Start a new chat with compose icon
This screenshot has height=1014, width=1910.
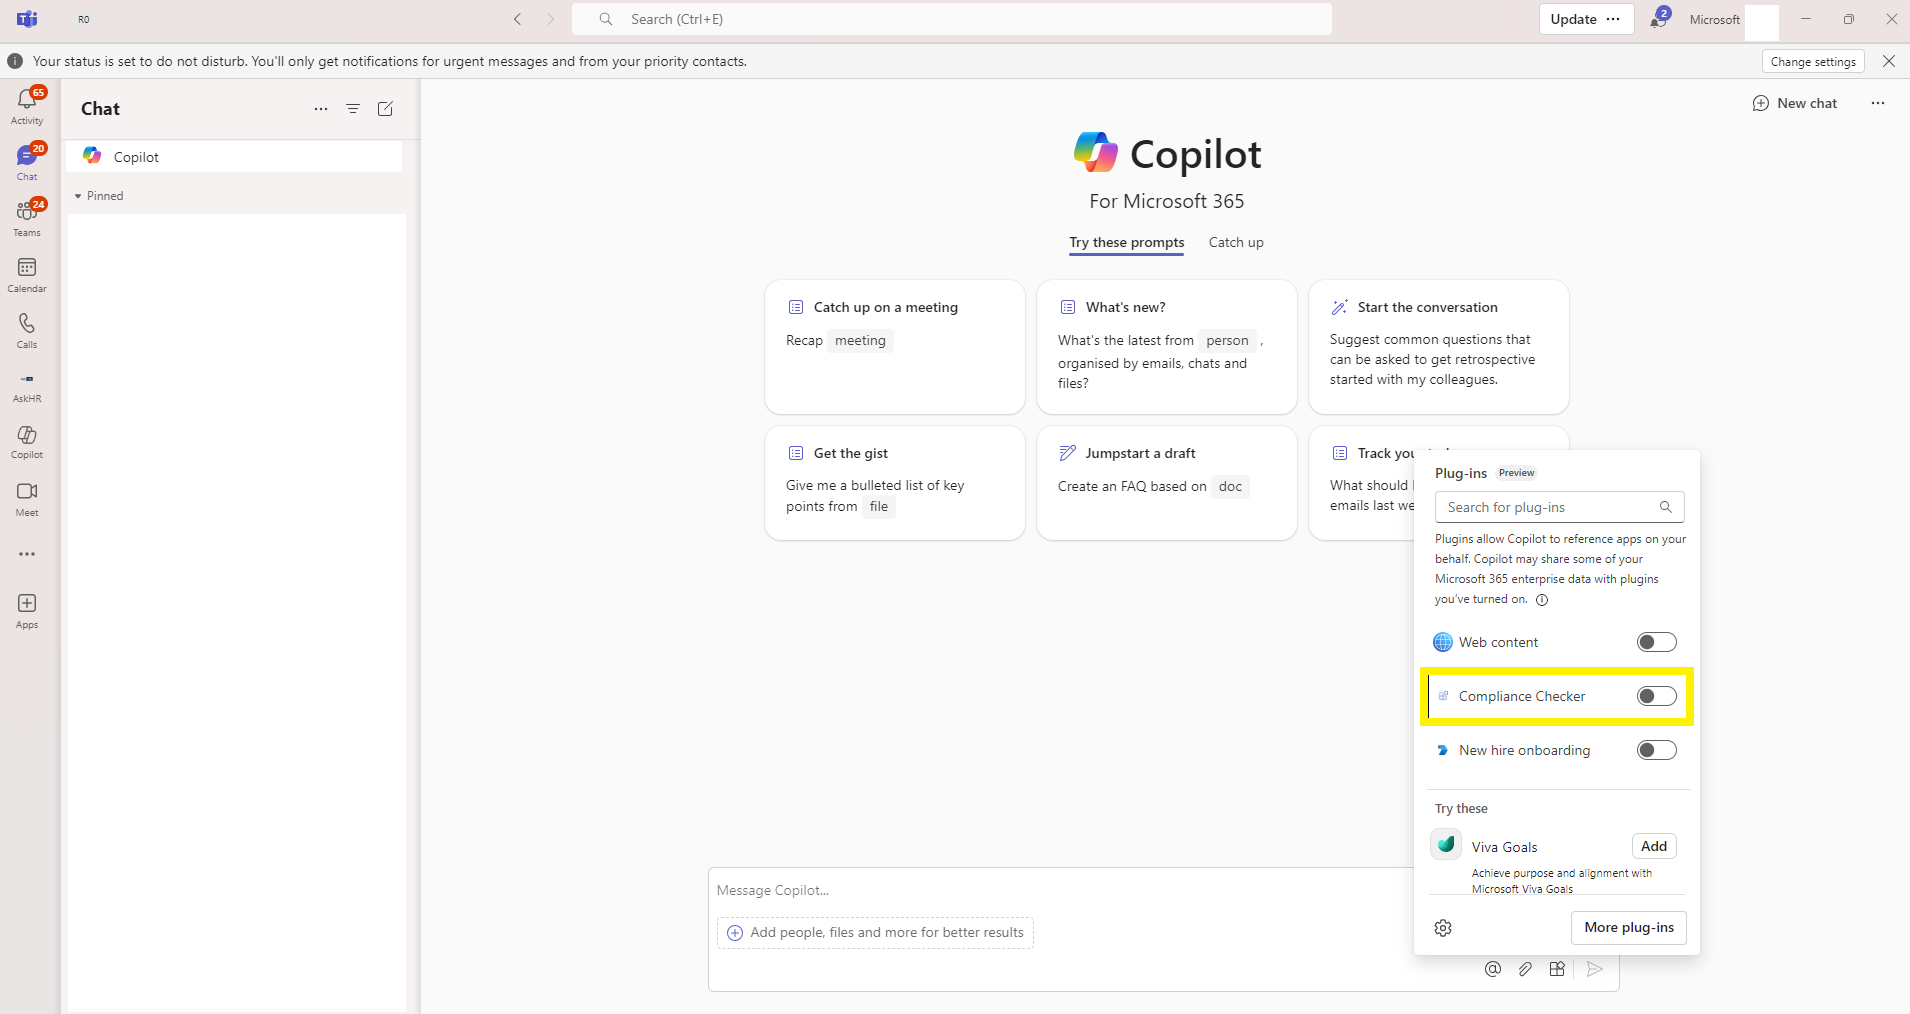point(385,109)
